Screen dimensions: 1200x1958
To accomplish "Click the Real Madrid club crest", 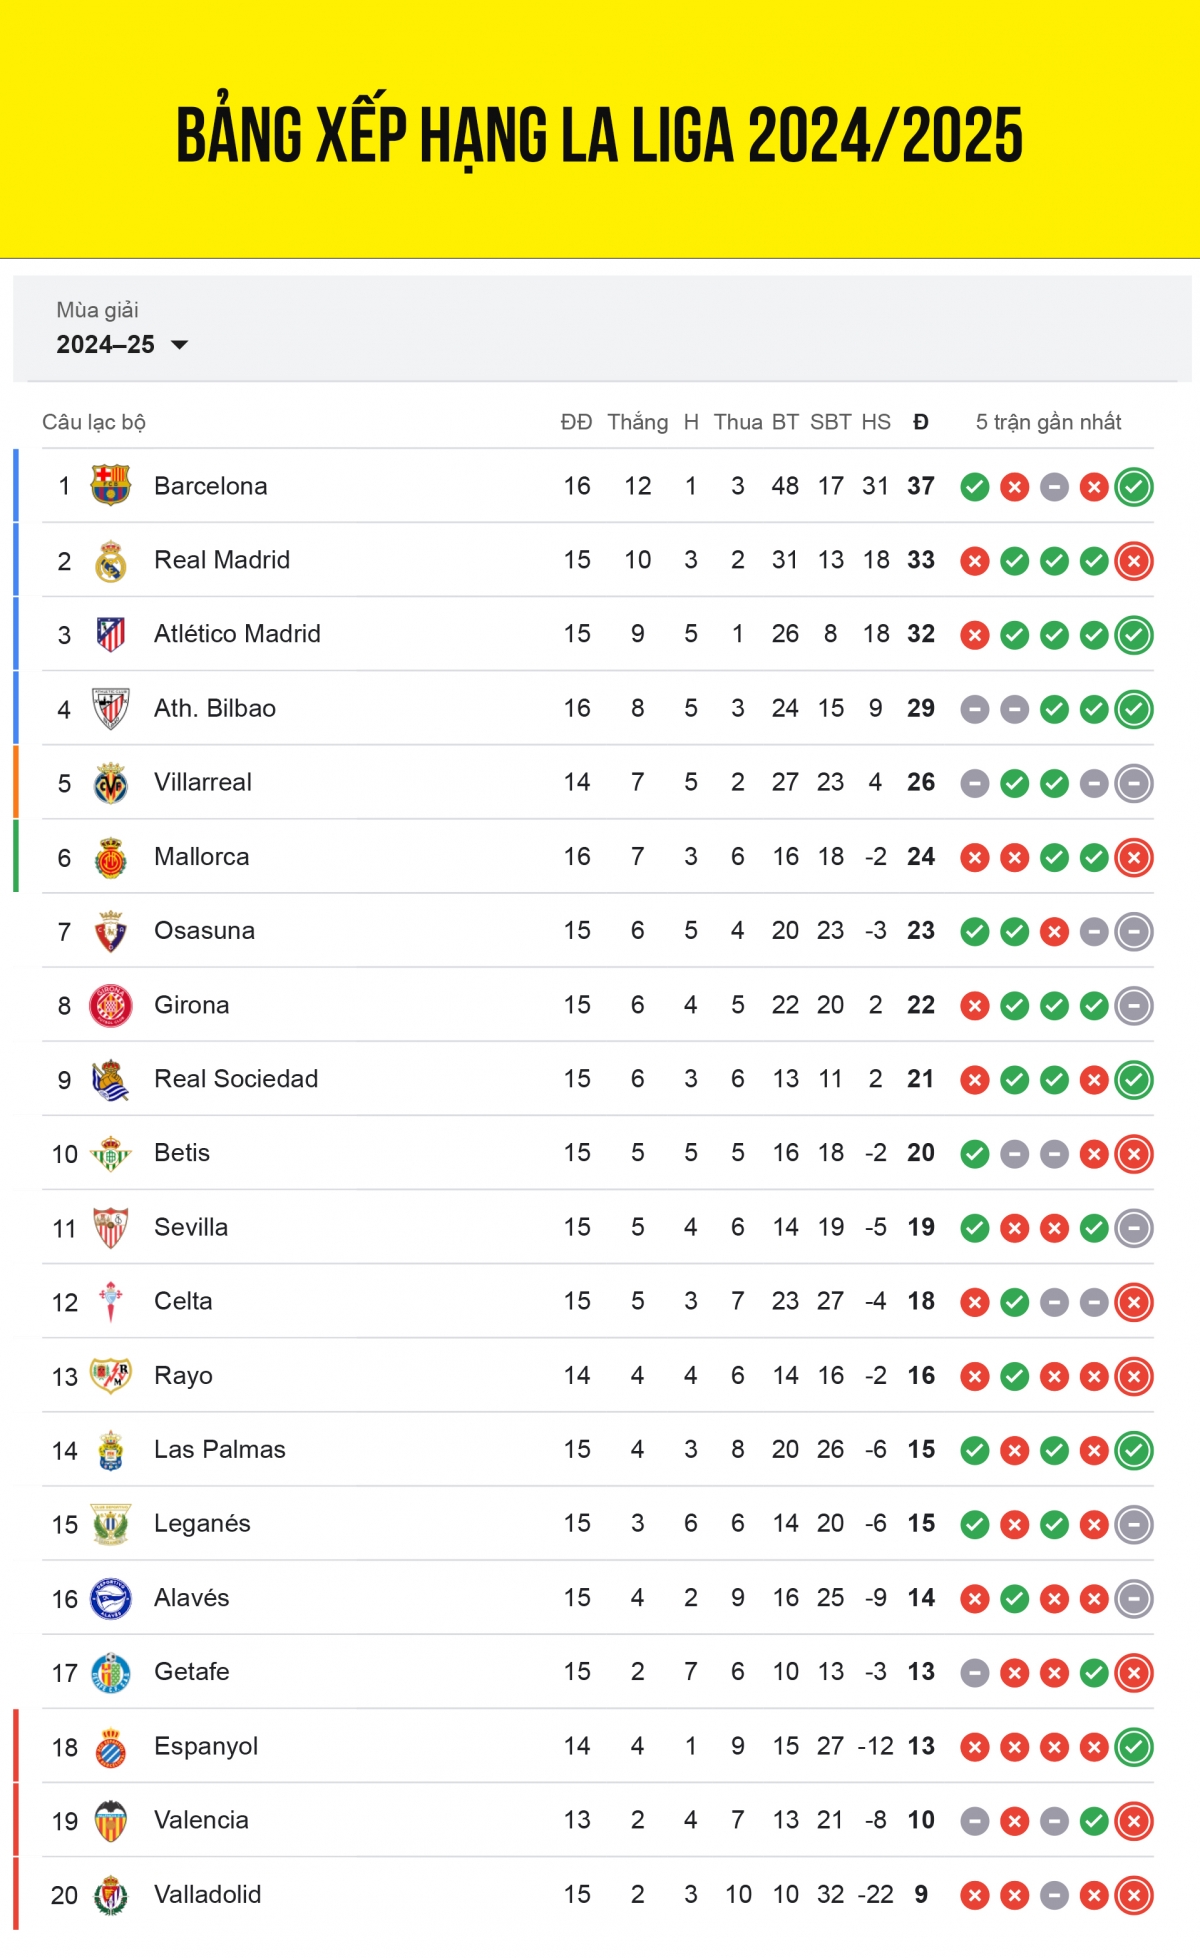I will [x=110, y=560].
